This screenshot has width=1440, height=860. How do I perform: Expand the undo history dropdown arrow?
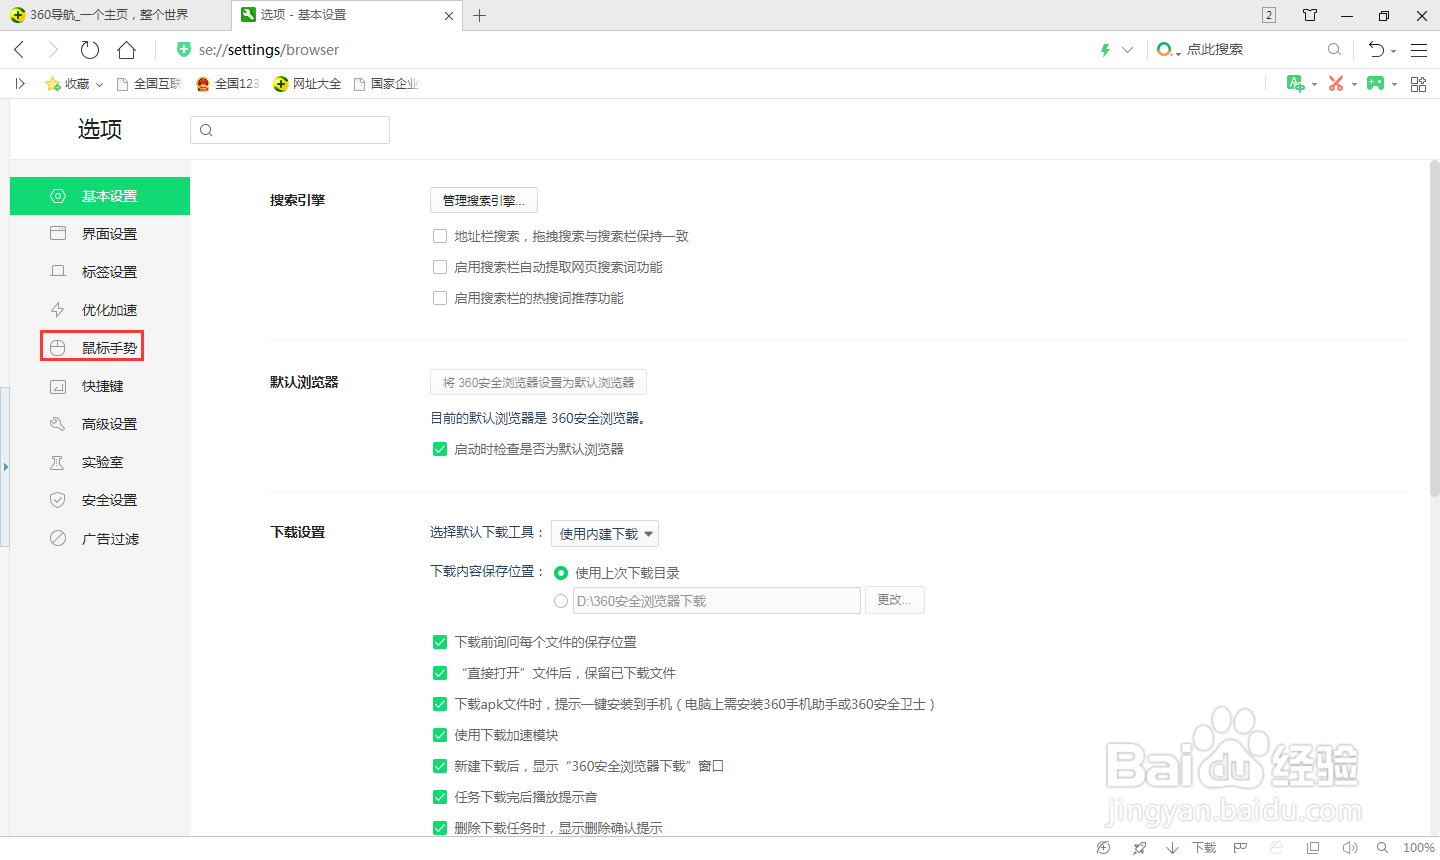pos(1393,52)
